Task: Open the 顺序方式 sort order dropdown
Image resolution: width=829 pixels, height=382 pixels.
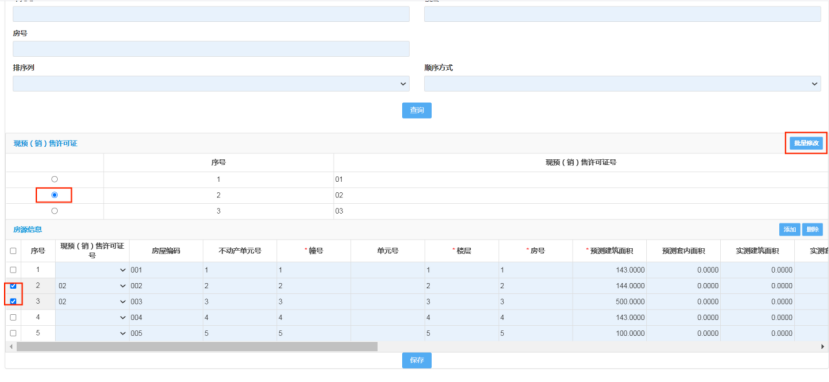Action: pos(622,83)
